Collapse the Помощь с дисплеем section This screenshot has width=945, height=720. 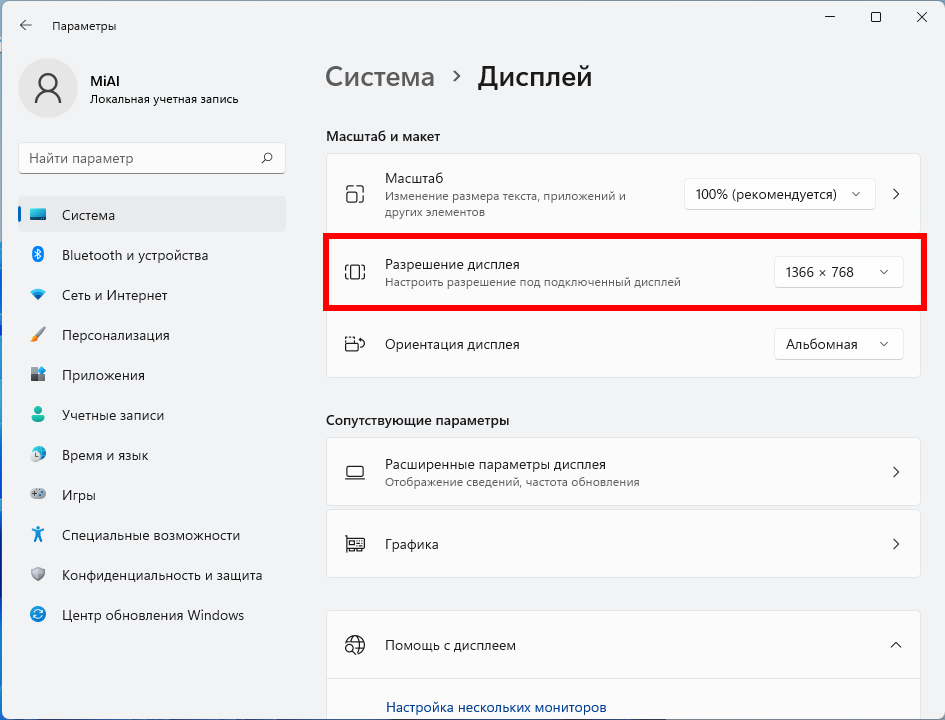(895, 645)
